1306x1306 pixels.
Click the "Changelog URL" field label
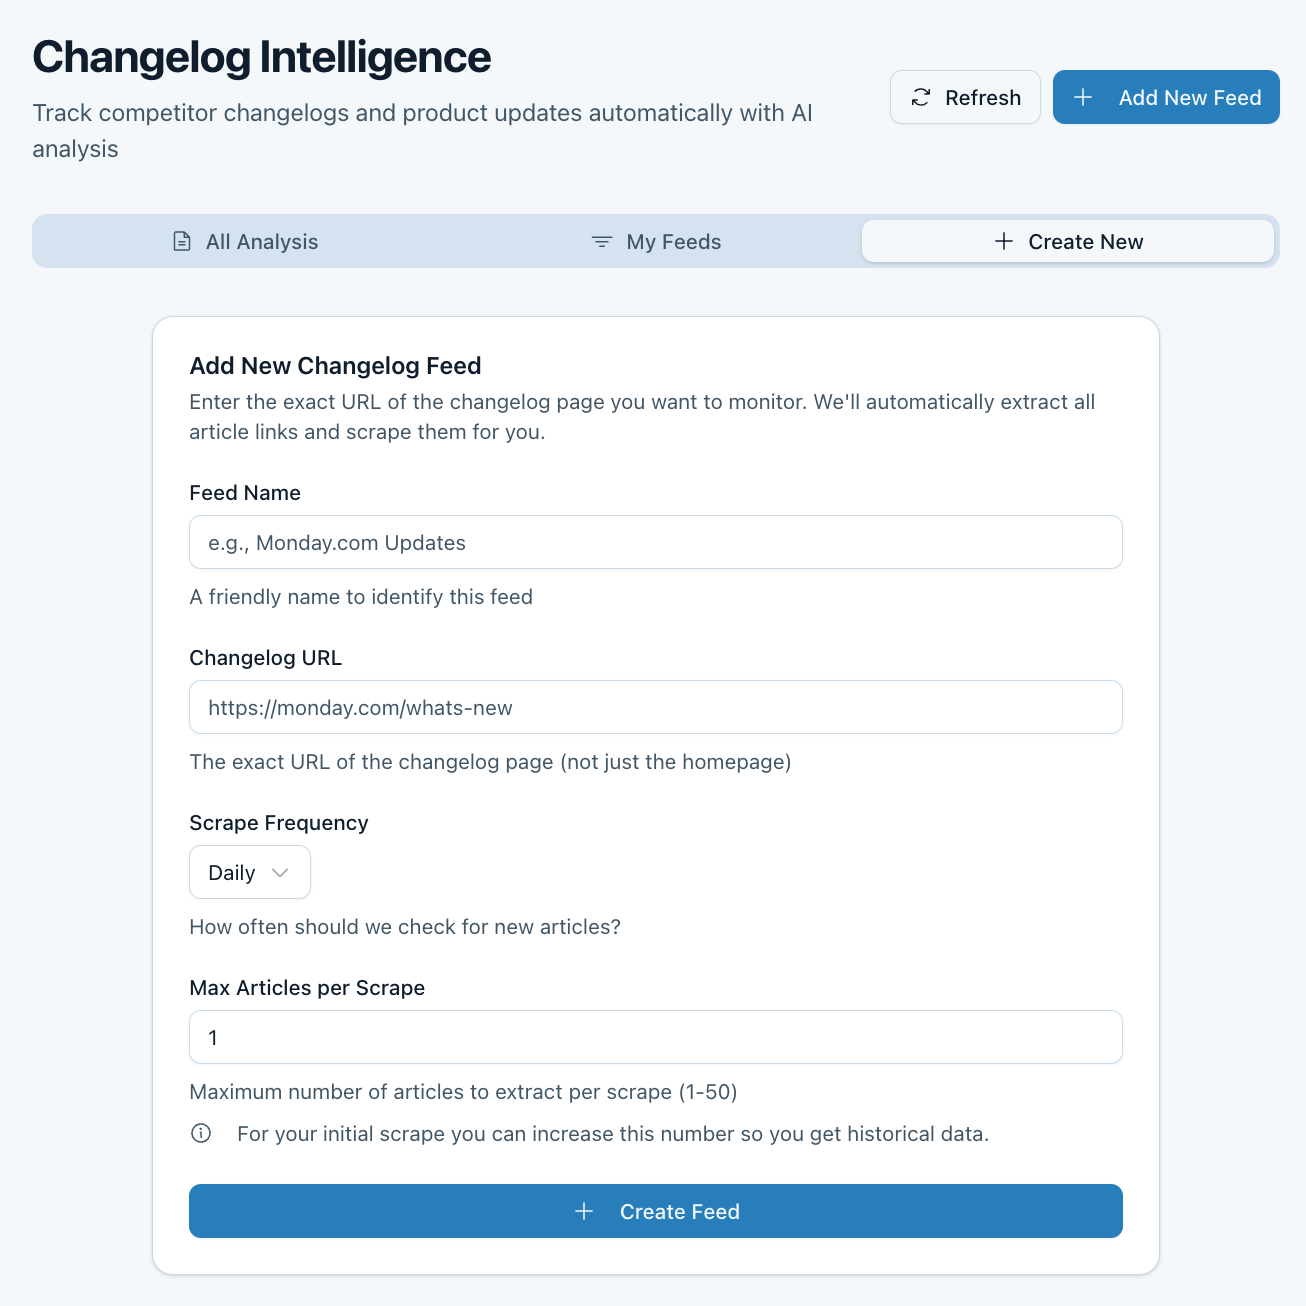(x=265, y=657)
